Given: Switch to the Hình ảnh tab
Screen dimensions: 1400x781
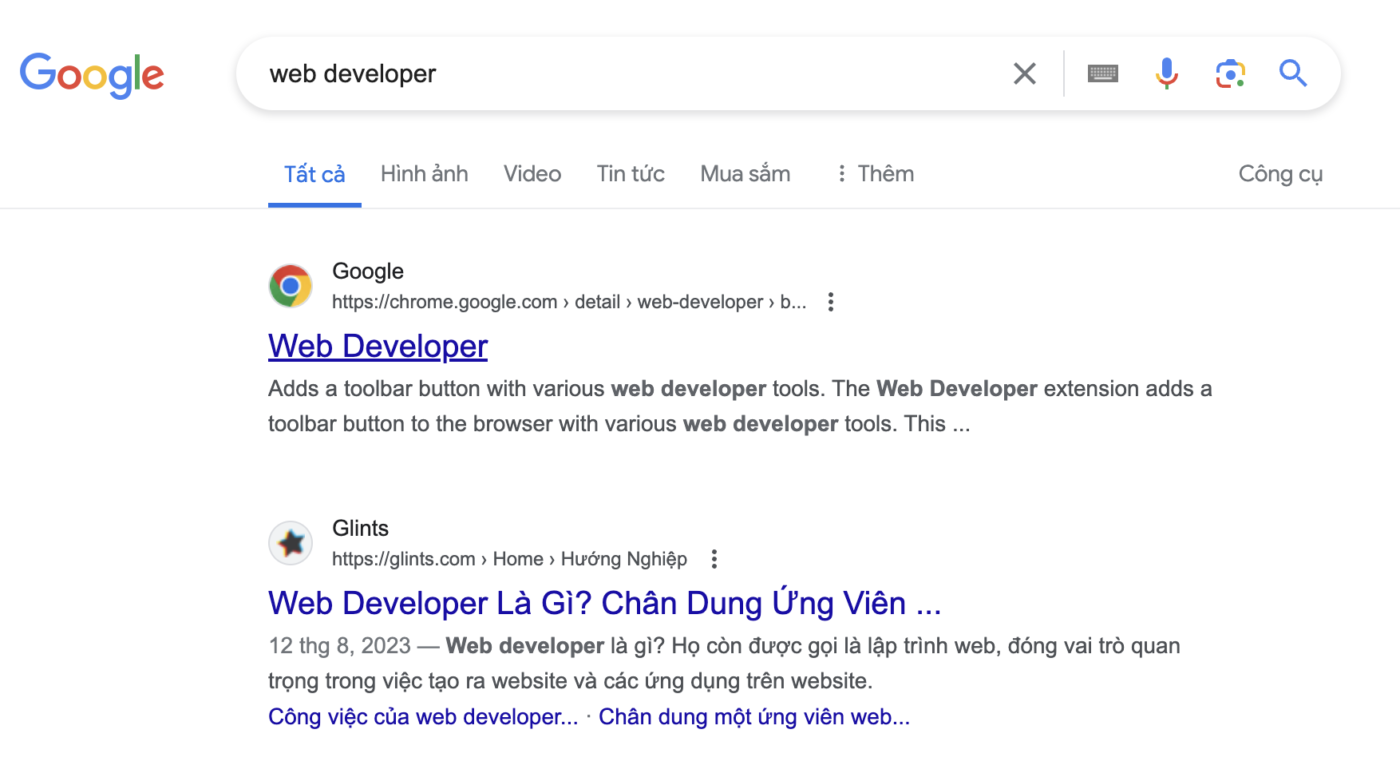Looking at the screenshot, I should [424, 174].
